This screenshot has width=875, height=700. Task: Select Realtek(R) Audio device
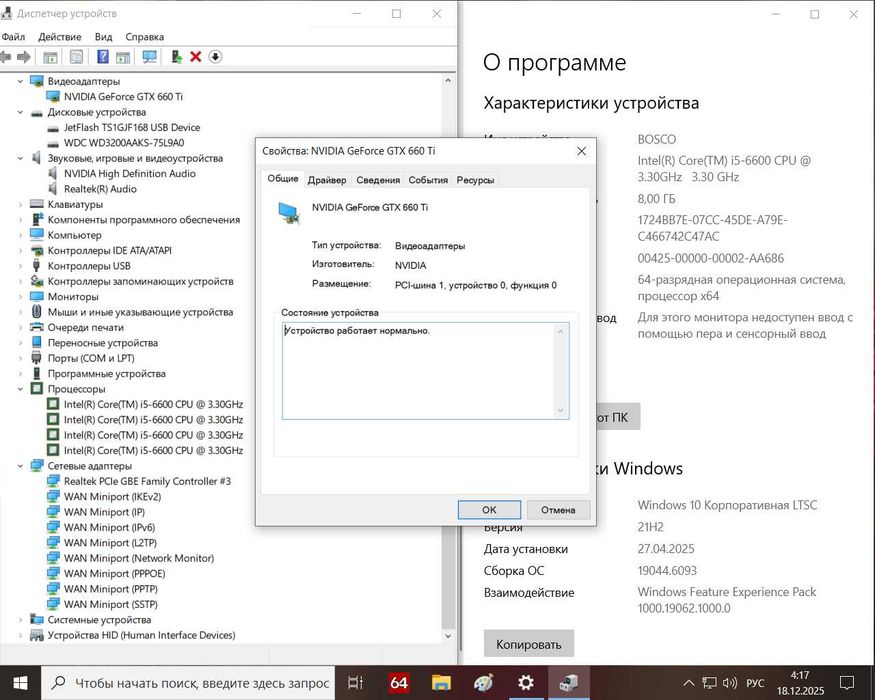(100, 189)
